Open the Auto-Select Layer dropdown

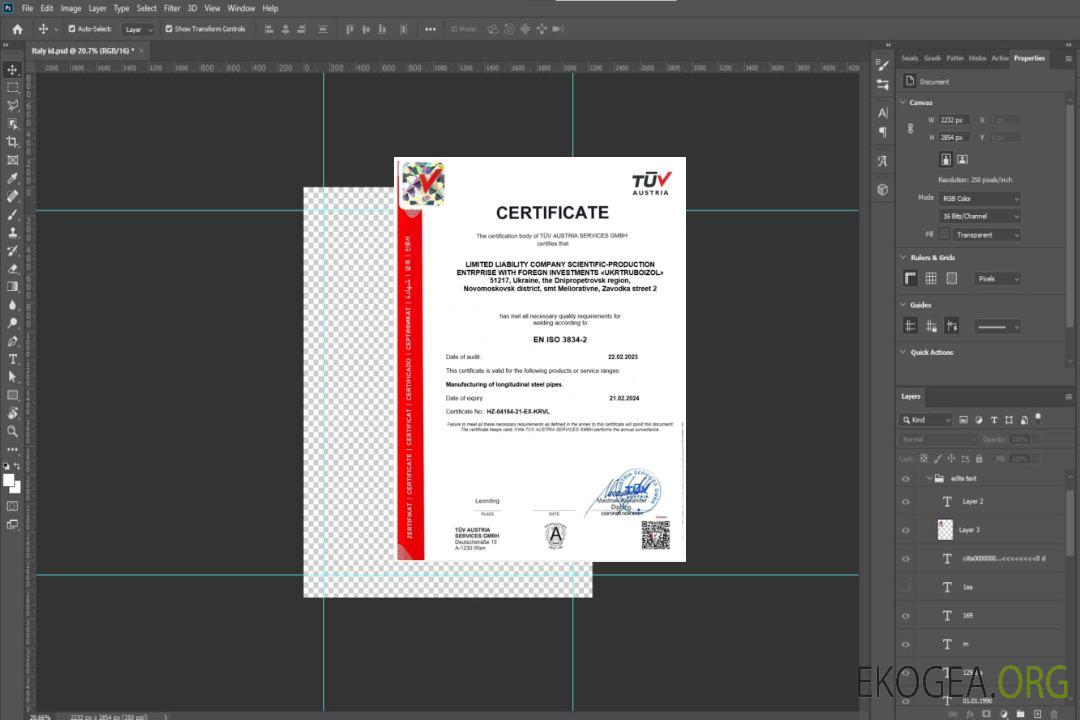(138, 29)
